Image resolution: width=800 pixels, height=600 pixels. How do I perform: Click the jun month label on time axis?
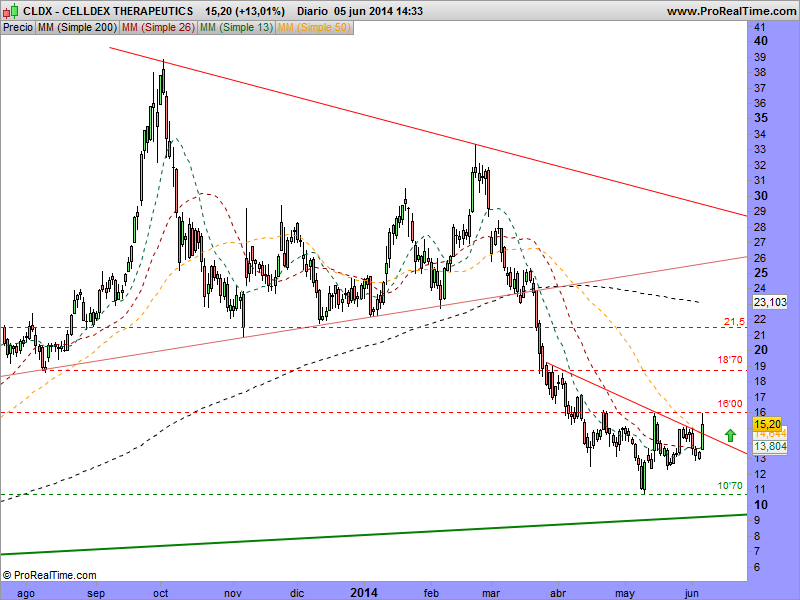click(x=691, y=593)
